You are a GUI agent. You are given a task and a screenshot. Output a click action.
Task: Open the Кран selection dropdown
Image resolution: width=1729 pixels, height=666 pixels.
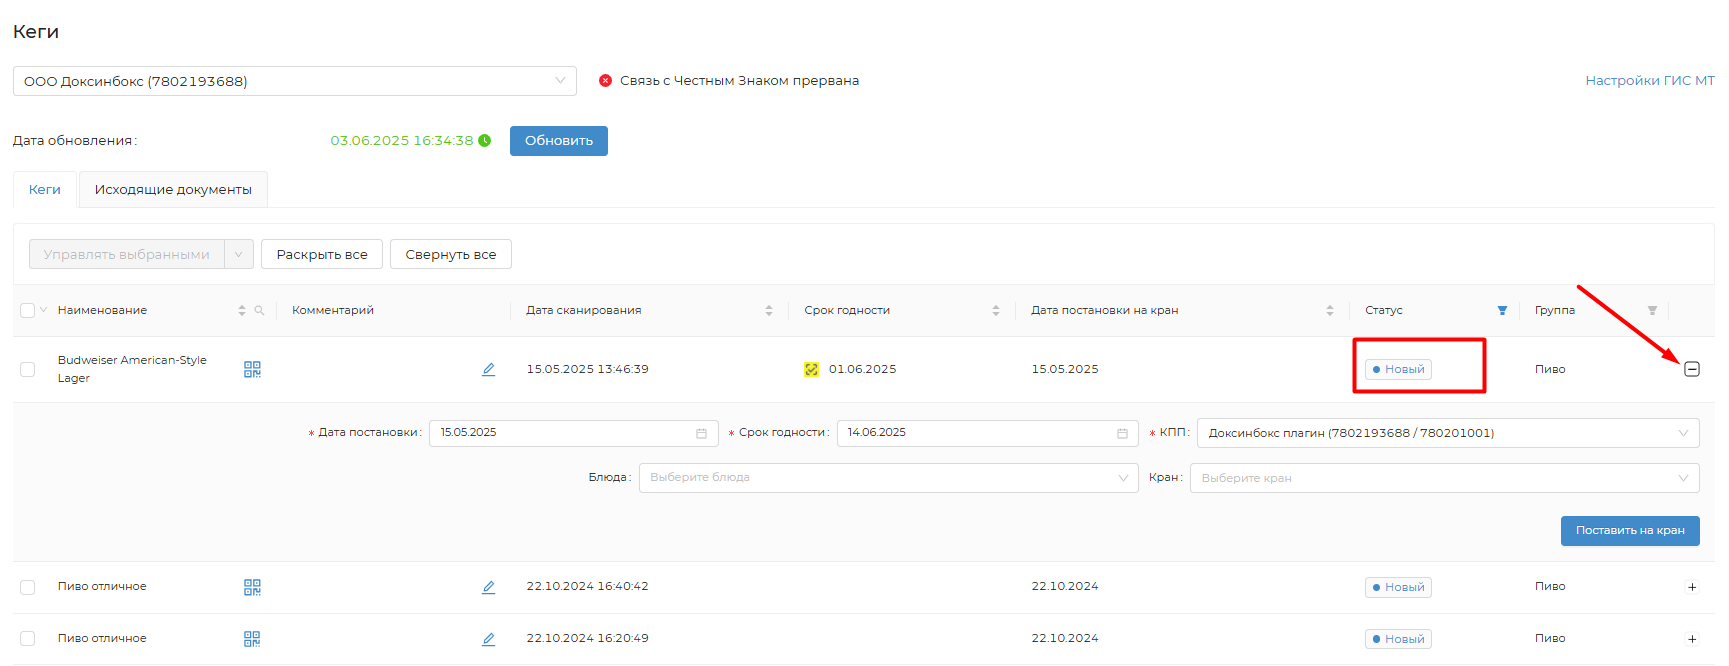click(x=1443, y=478)
